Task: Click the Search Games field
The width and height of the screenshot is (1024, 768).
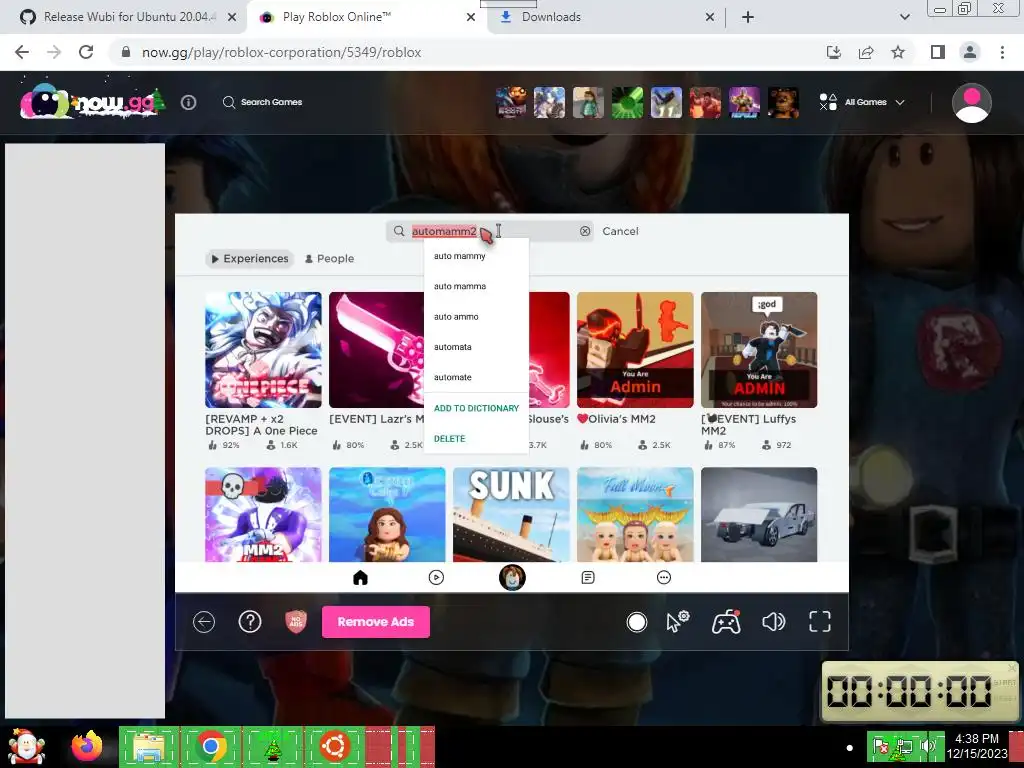Action: click(263, 103)
